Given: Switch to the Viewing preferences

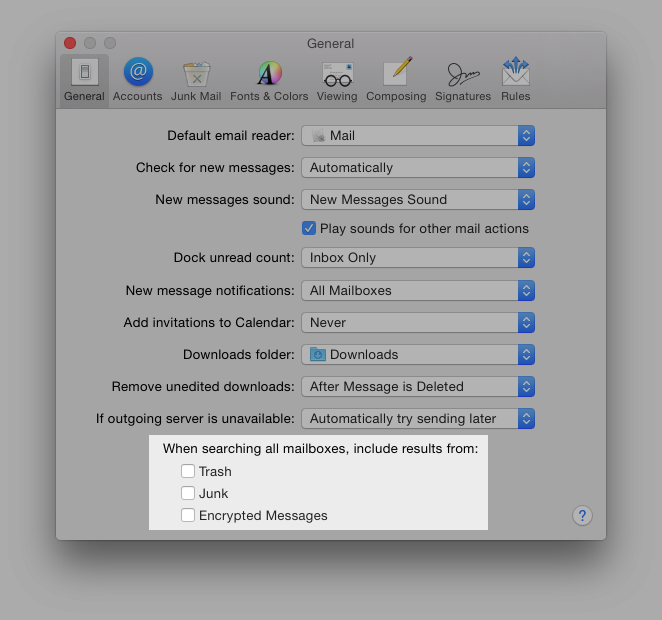Looking at the screenshot, I should (x=337, y=80).
